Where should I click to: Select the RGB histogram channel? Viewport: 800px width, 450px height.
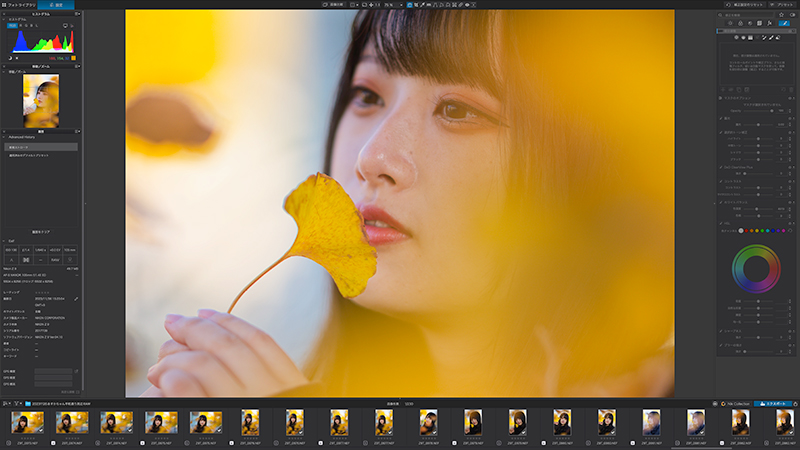(x=12, y=26)
